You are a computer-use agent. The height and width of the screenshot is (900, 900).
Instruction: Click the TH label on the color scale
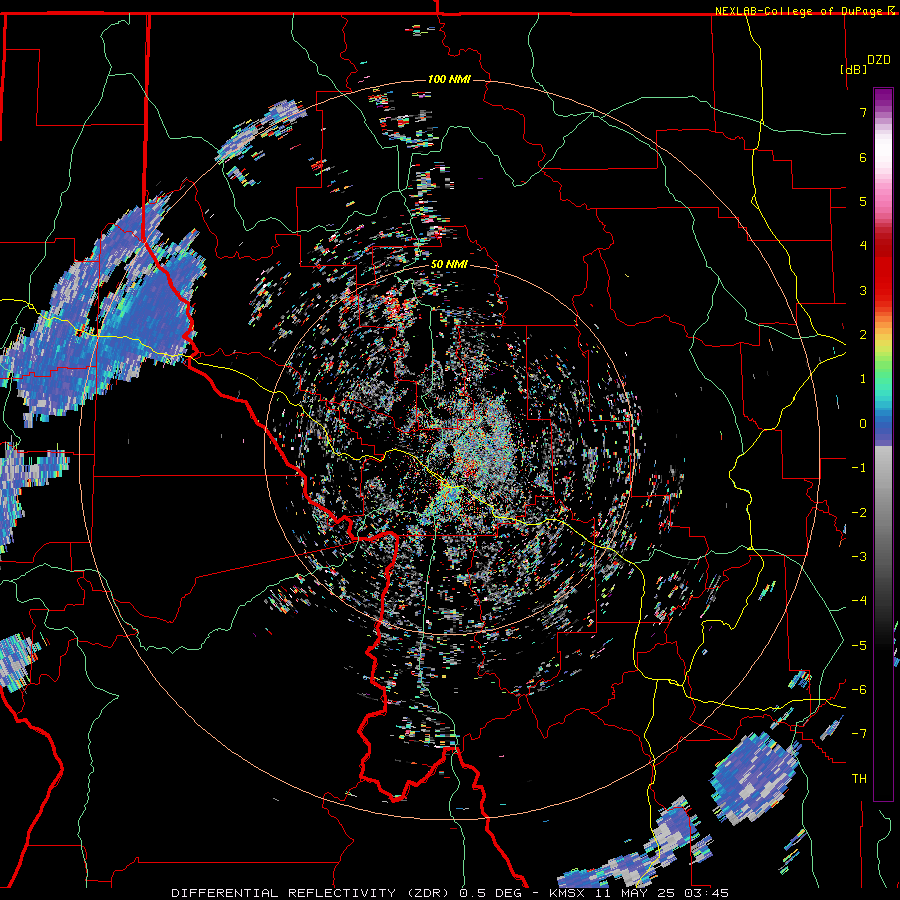(859, 779)
